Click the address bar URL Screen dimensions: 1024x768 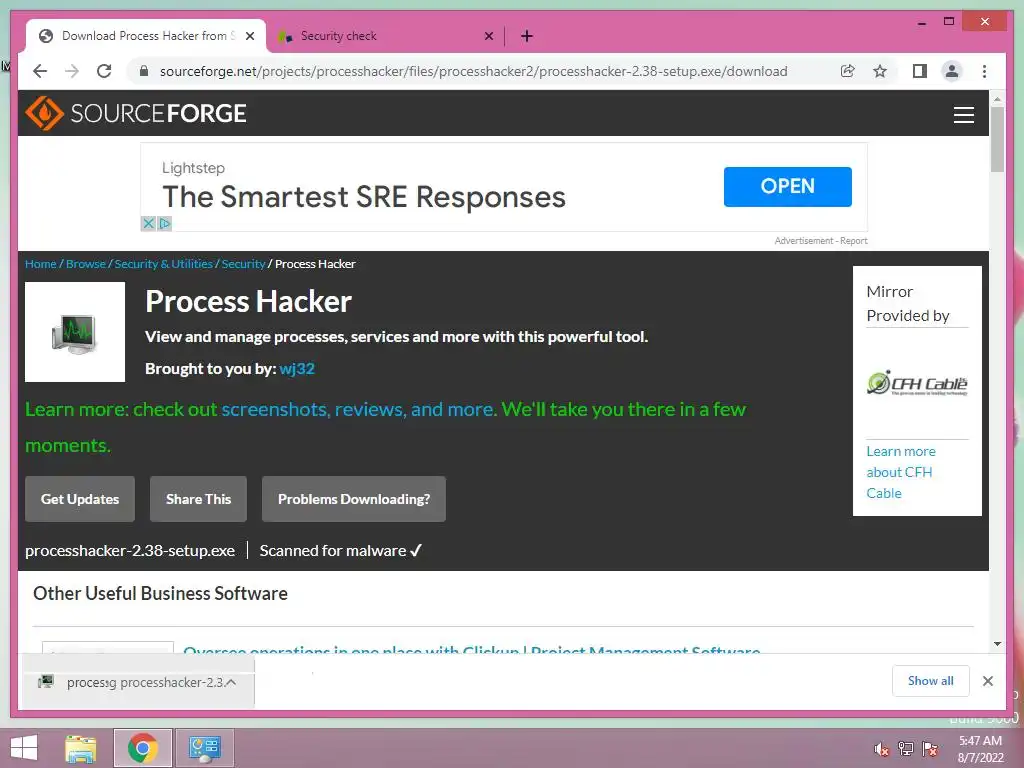(473, 71)
